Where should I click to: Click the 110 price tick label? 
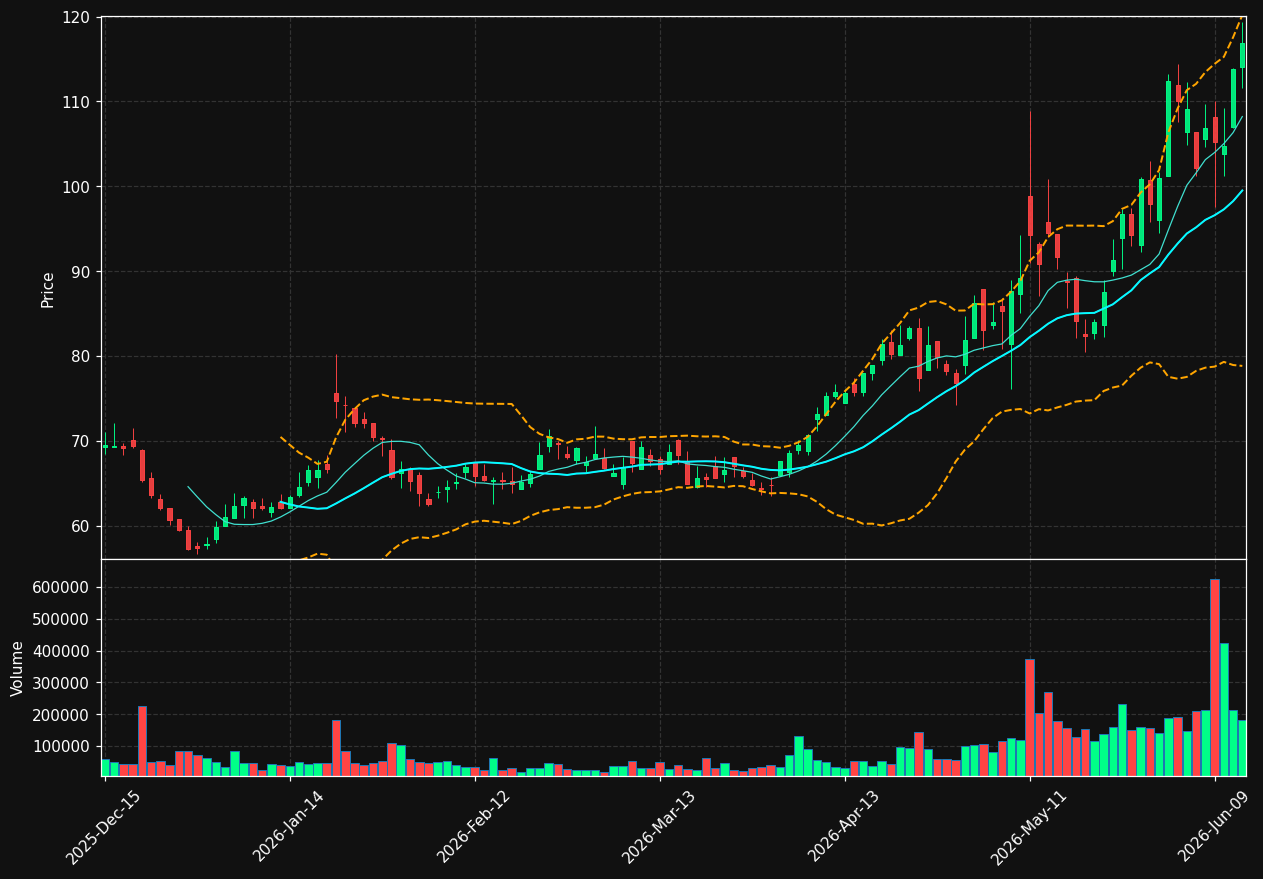[x=76, y=102]
